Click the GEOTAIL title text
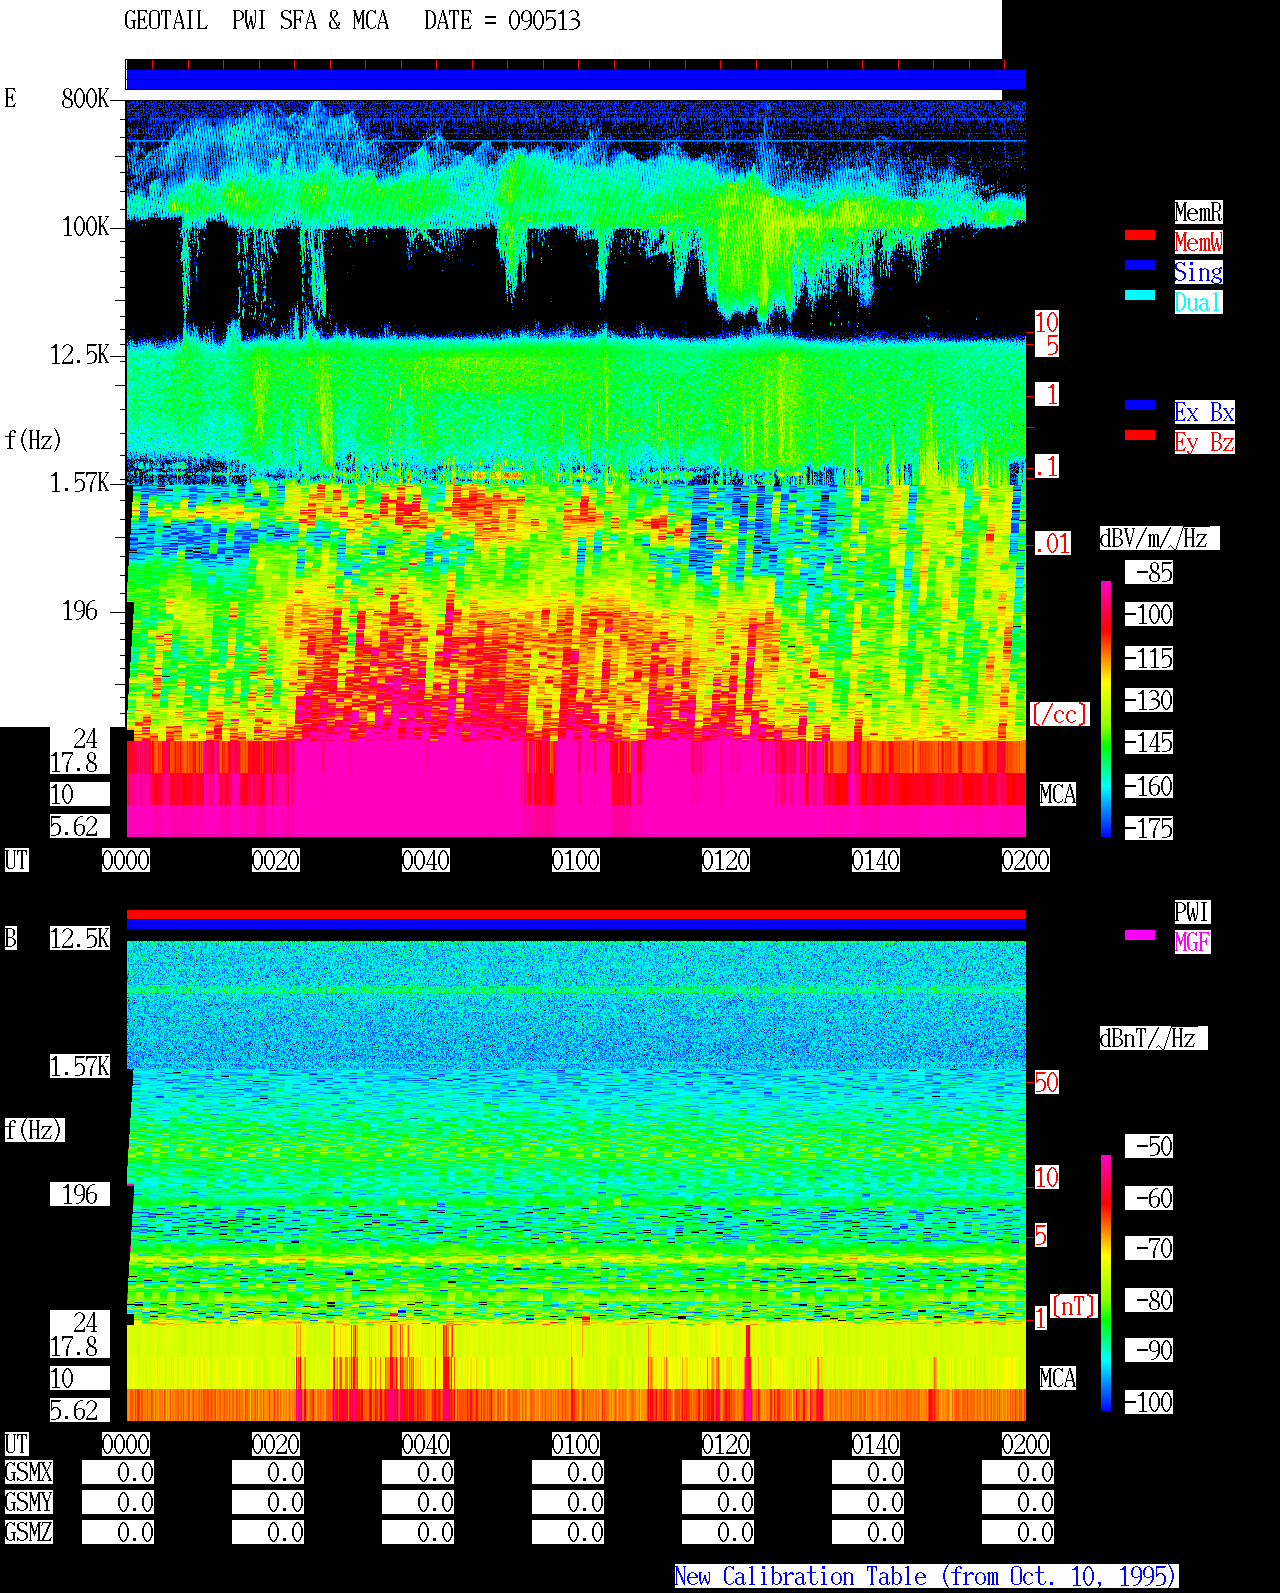 click(x=166, y=21)
